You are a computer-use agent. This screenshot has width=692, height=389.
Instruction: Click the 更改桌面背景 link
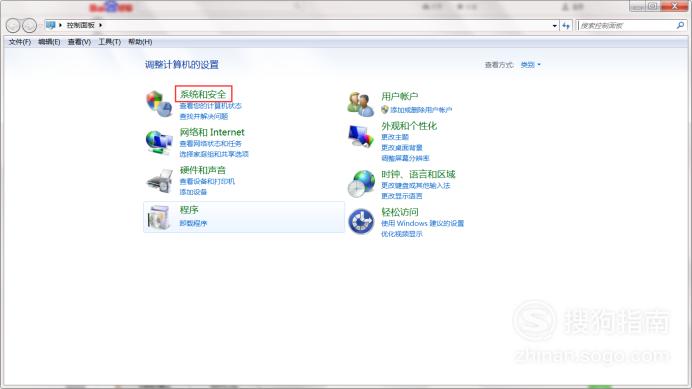coord(402,147)
